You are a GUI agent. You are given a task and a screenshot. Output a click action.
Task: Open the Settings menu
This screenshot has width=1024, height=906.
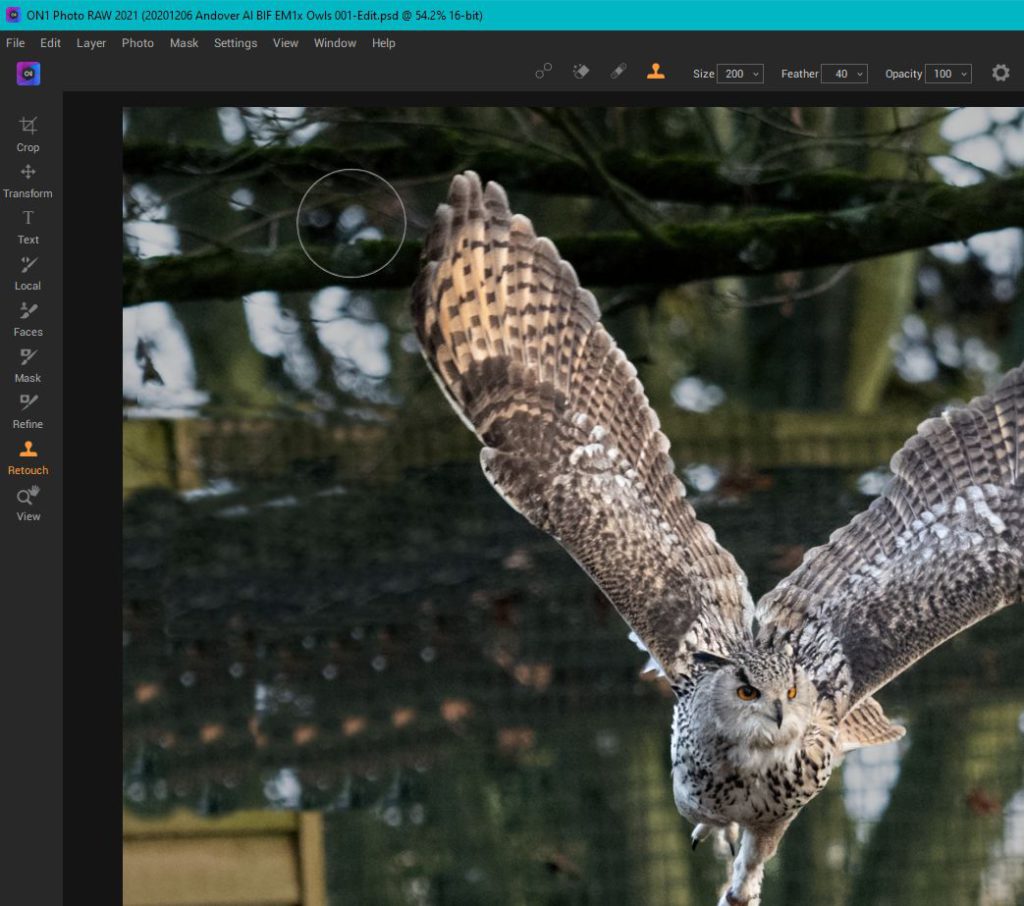tap(235, 43)
